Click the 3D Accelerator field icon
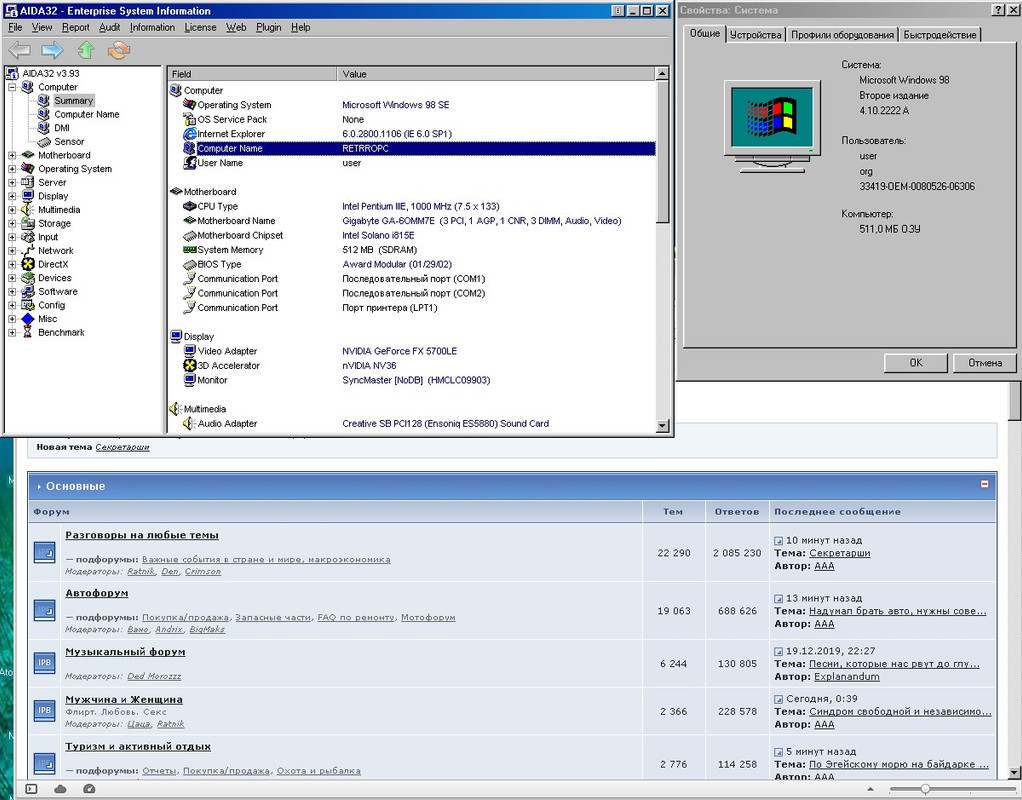The height and width of the screenshot is (800, 1022). (190, 366)
